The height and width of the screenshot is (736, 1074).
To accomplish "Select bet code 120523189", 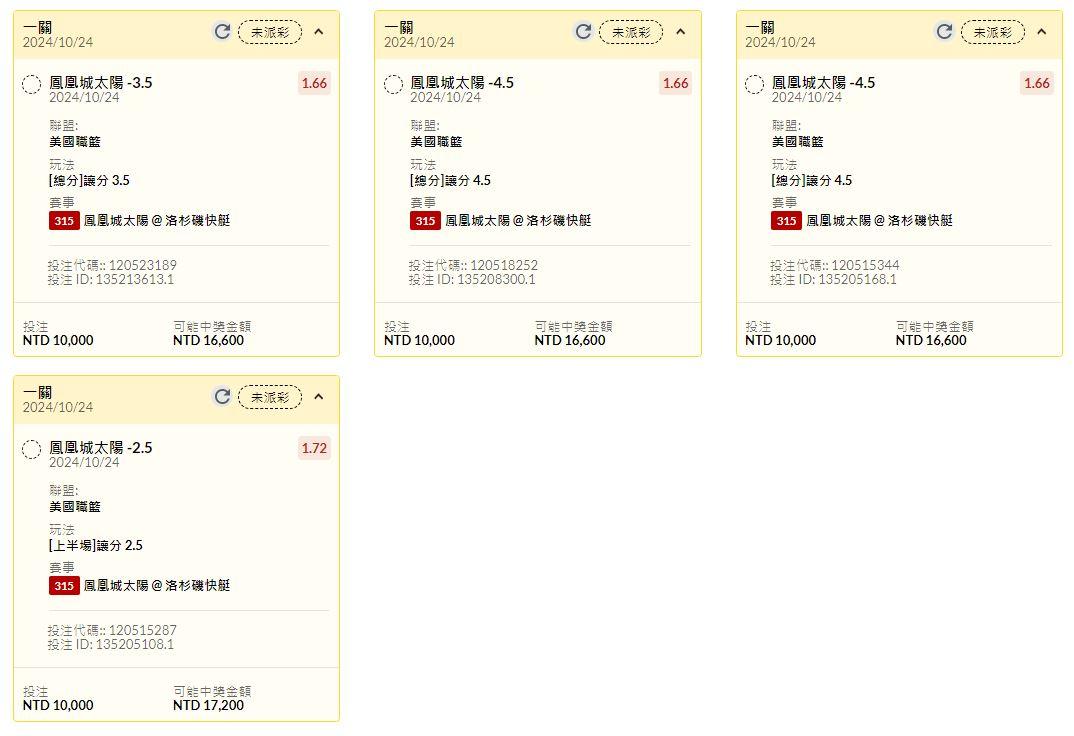I will (x=142, y=265).
